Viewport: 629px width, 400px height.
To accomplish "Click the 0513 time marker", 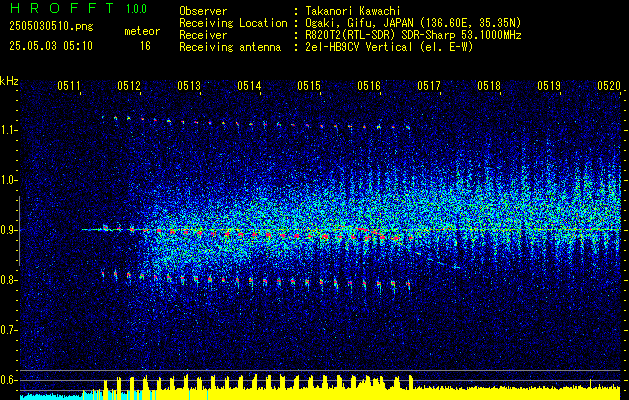I will [189, 85].
